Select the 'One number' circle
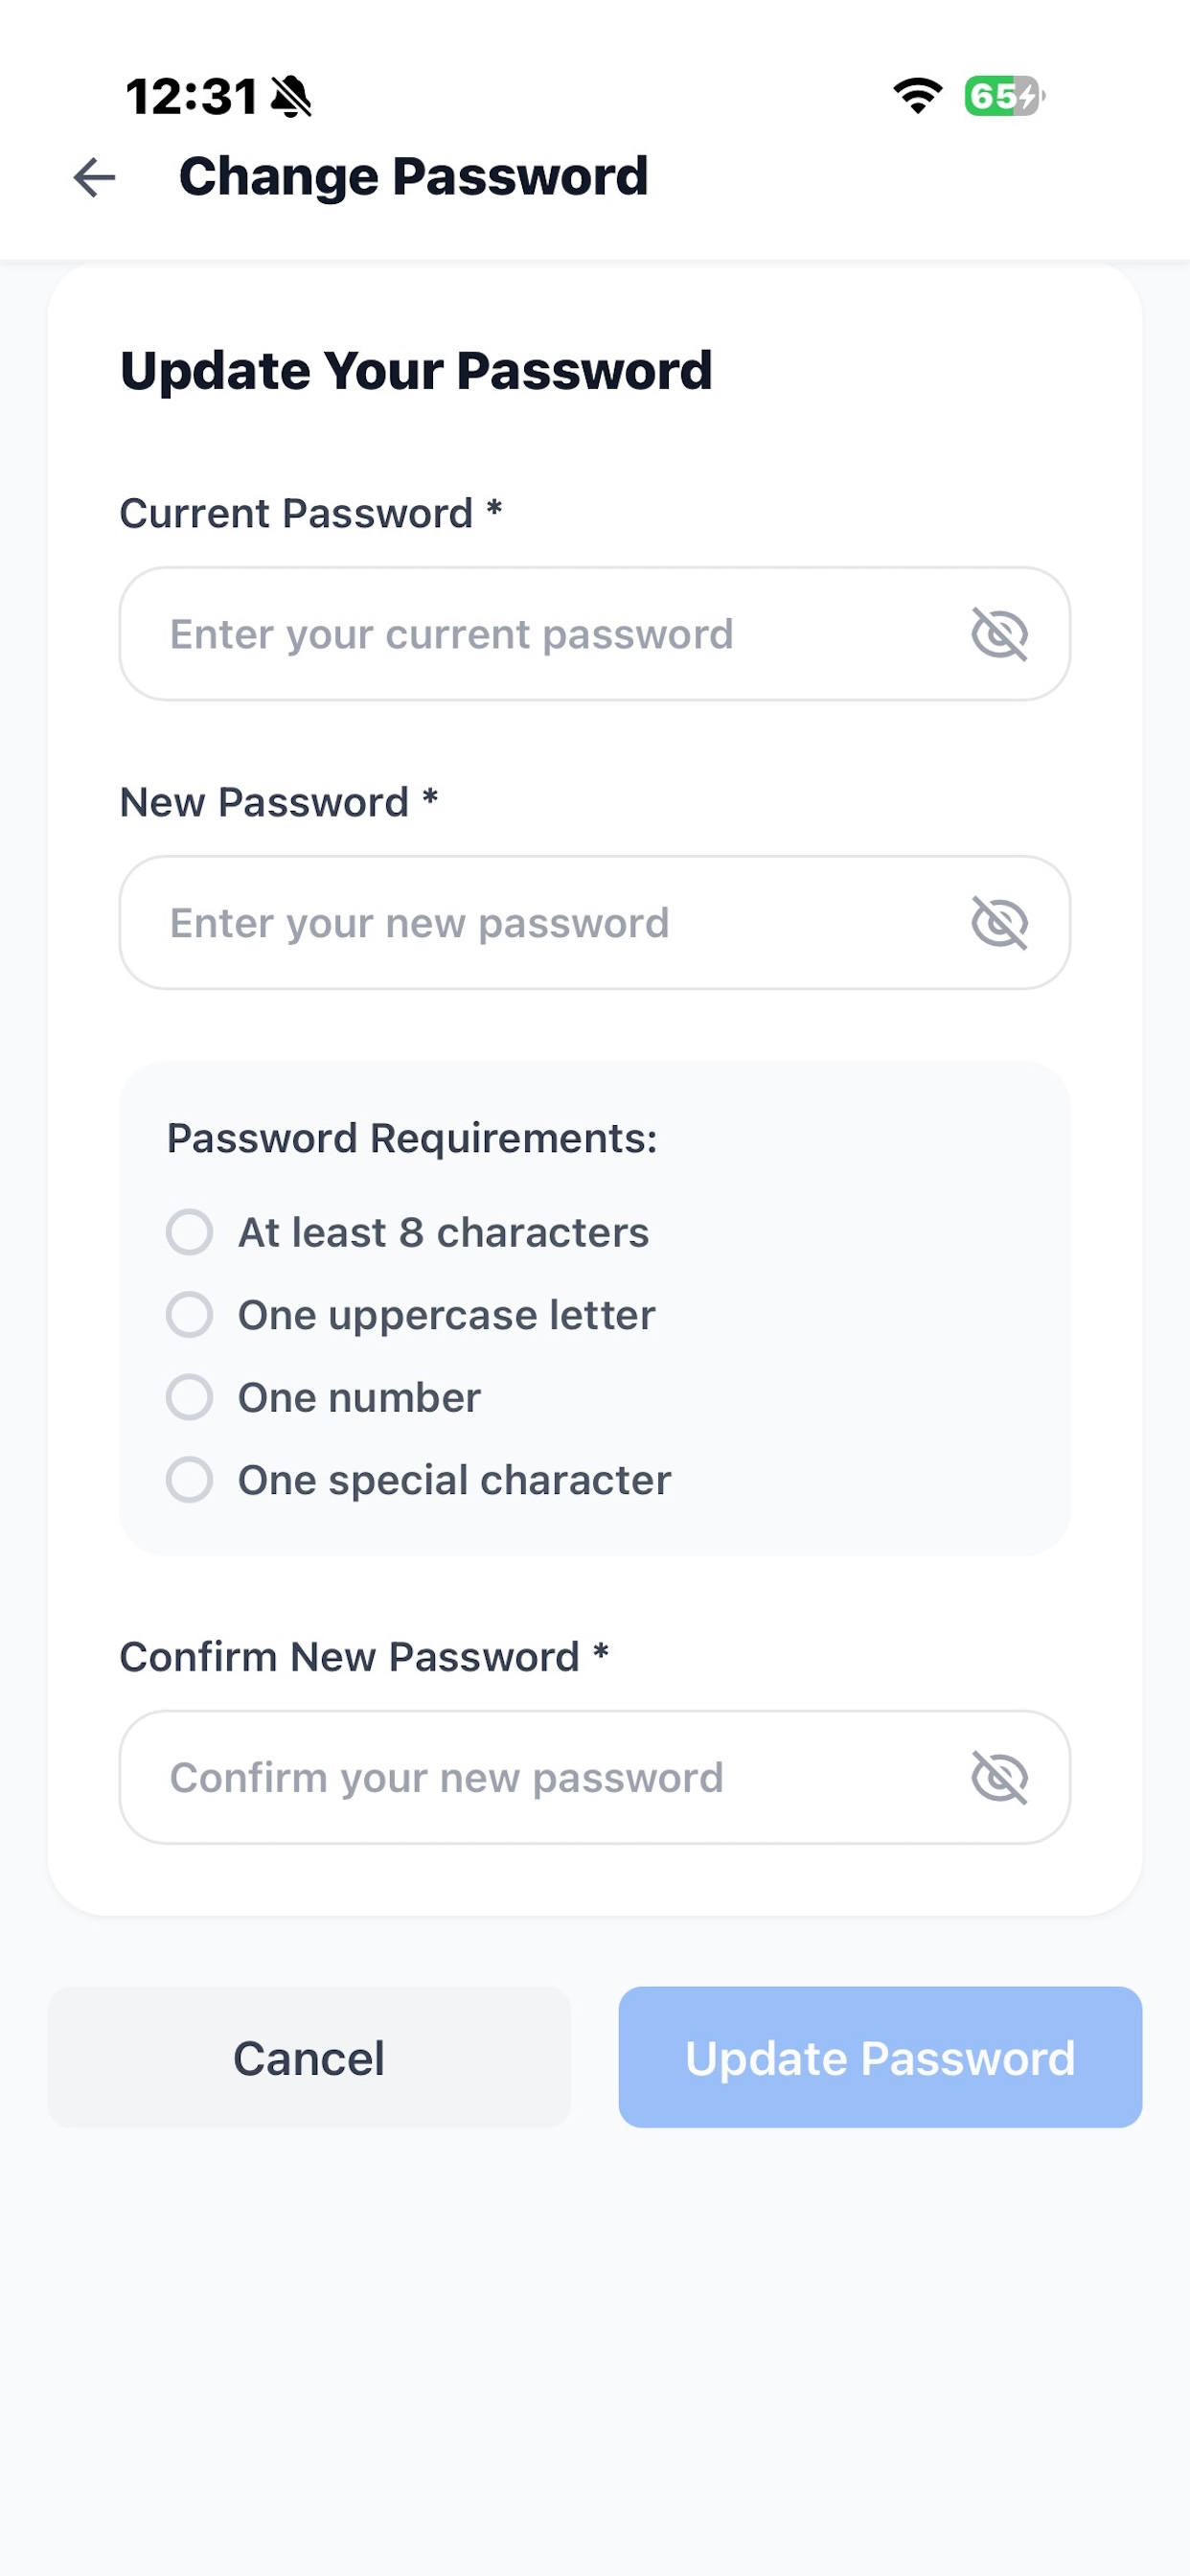Image resolution: width=1190 pixels, height=2576 pixels. tap(189, 1397)
